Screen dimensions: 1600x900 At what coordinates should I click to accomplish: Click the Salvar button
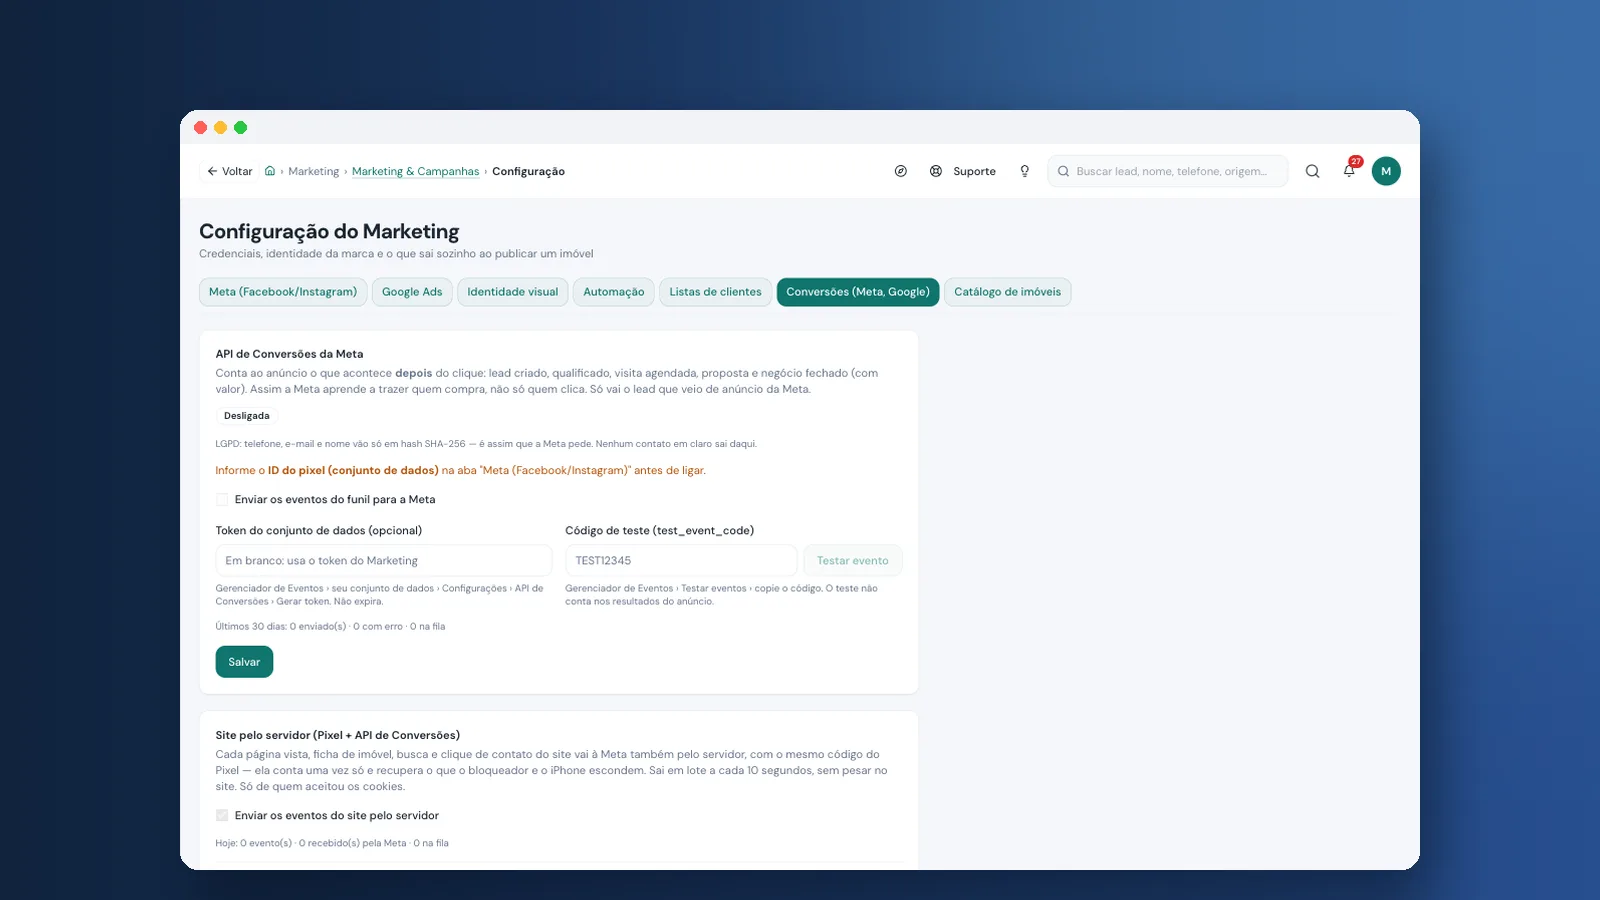pos(244,662)
